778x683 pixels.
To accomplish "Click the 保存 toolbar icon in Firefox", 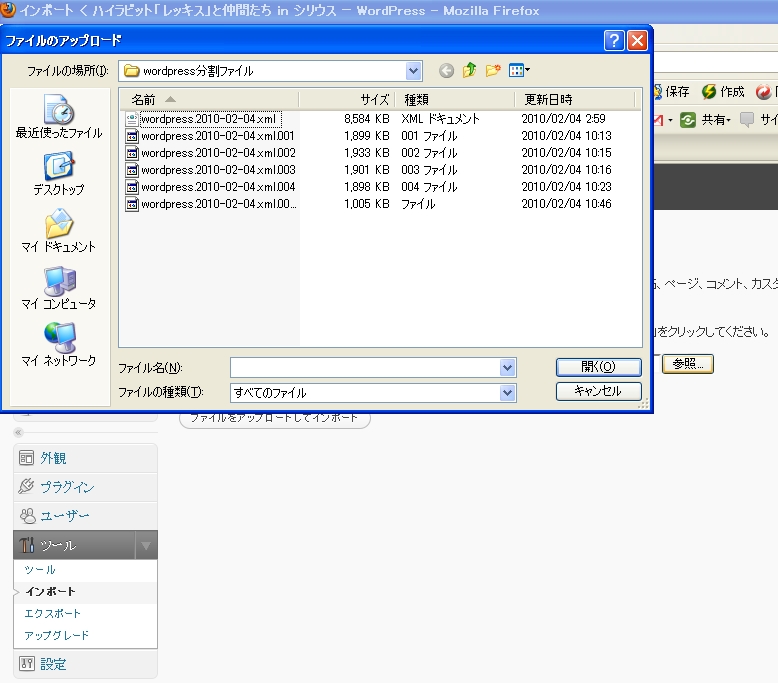I will [658, 92].
